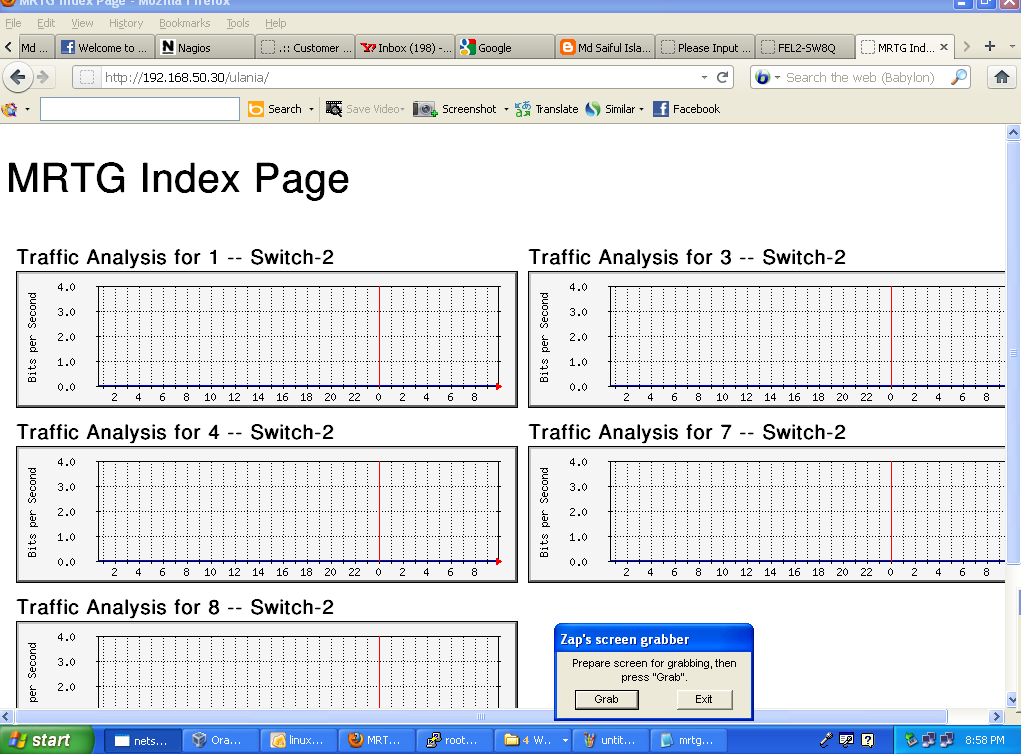Go back with the browser back arrow
This screenshot has height=754, width=1021.
[18, 77]
